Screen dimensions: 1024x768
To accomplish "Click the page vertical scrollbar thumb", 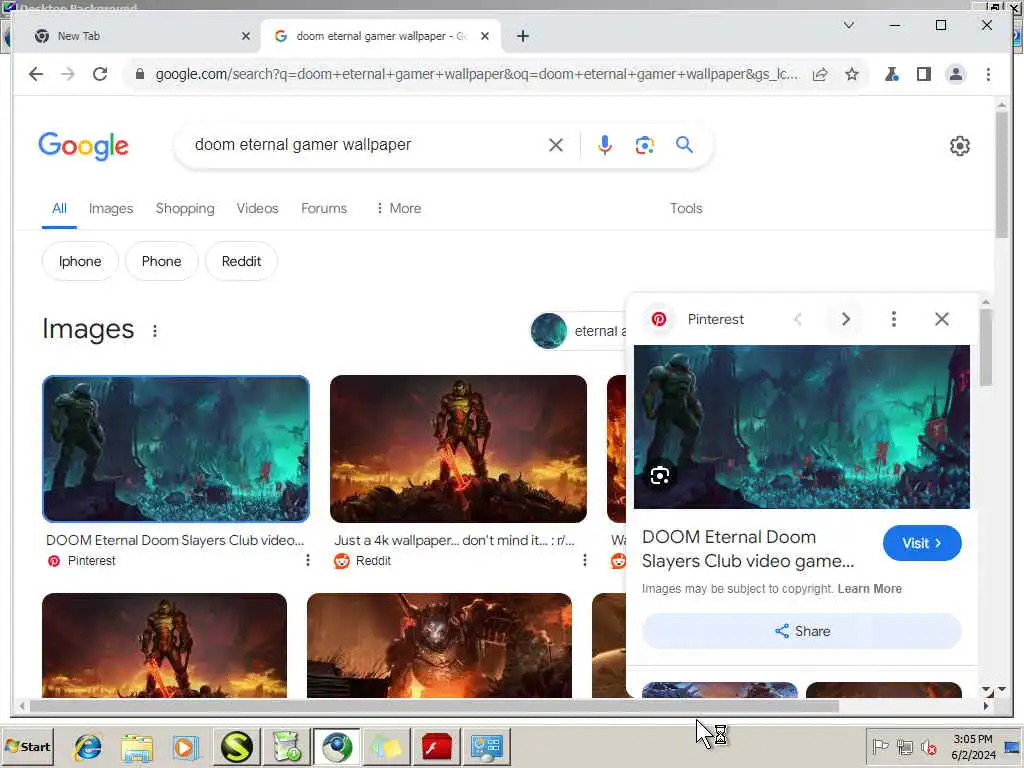I will 1002,175.
